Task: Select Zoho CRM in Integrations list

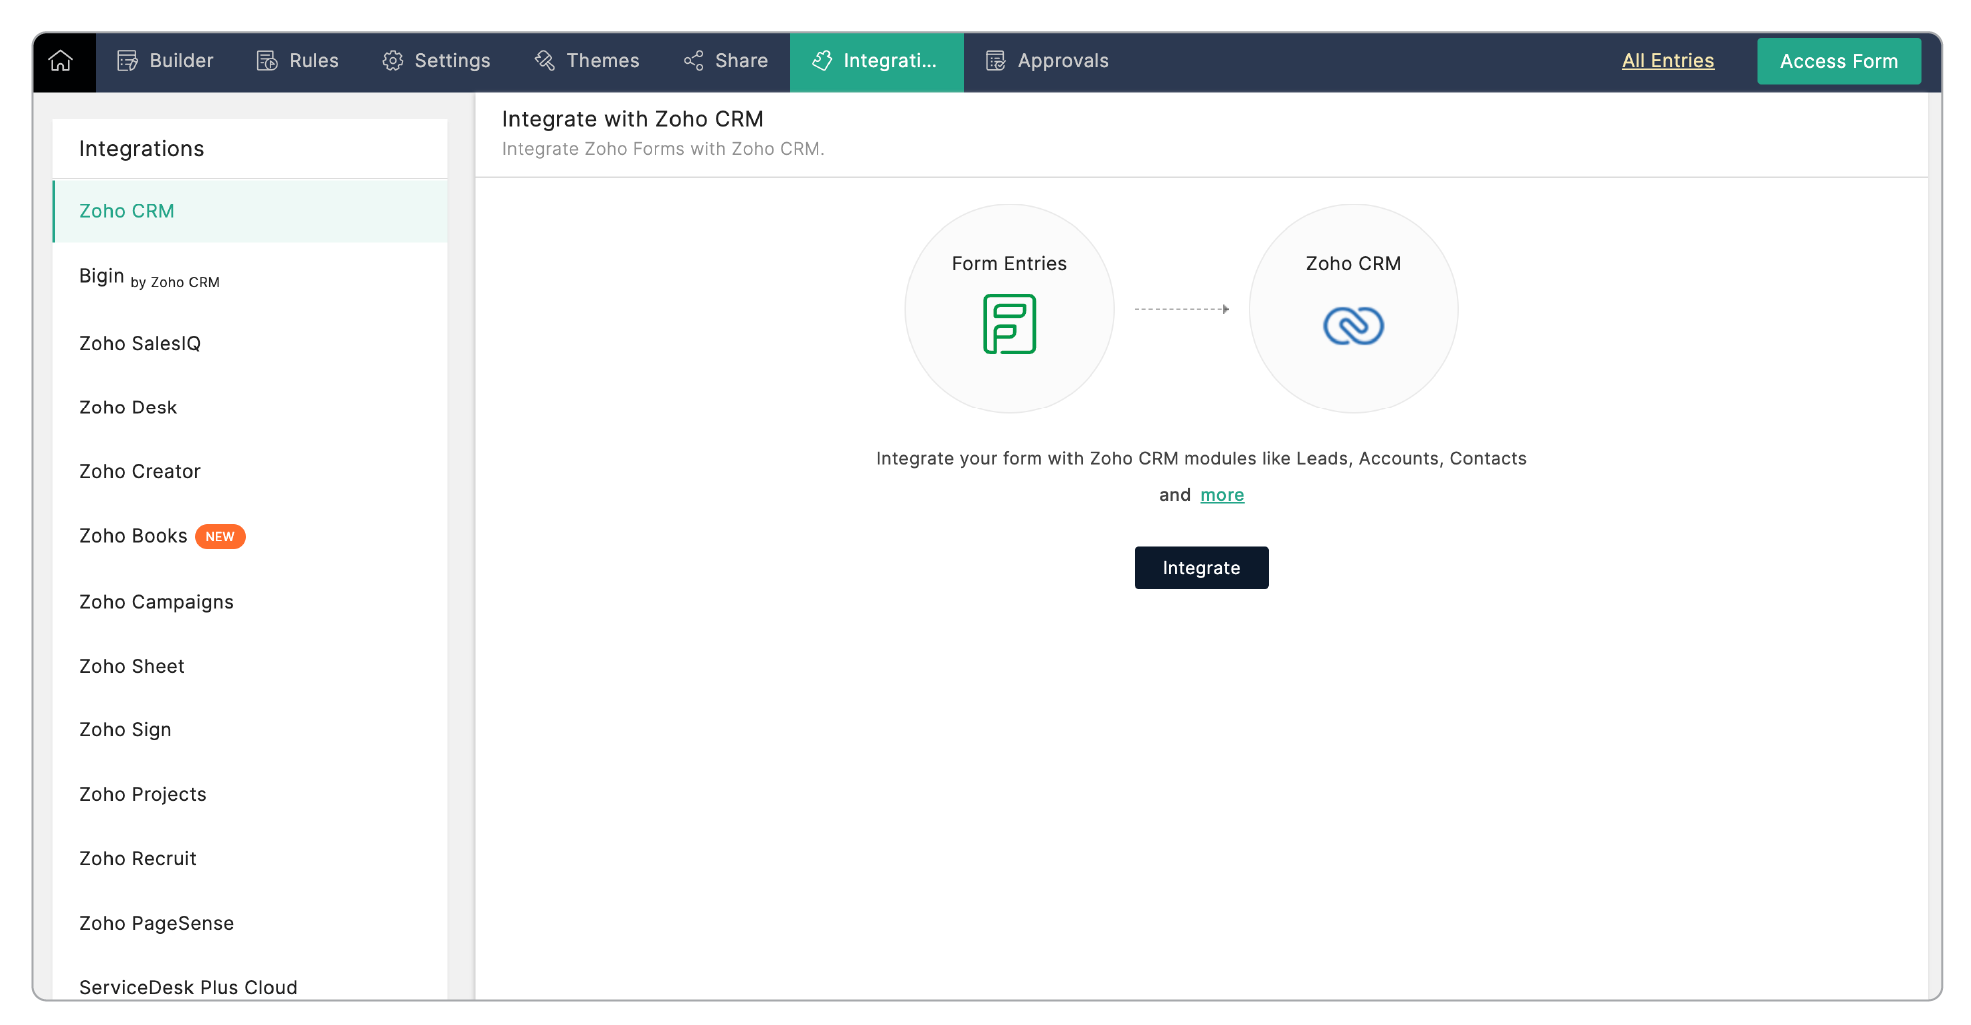Action: 250,211
